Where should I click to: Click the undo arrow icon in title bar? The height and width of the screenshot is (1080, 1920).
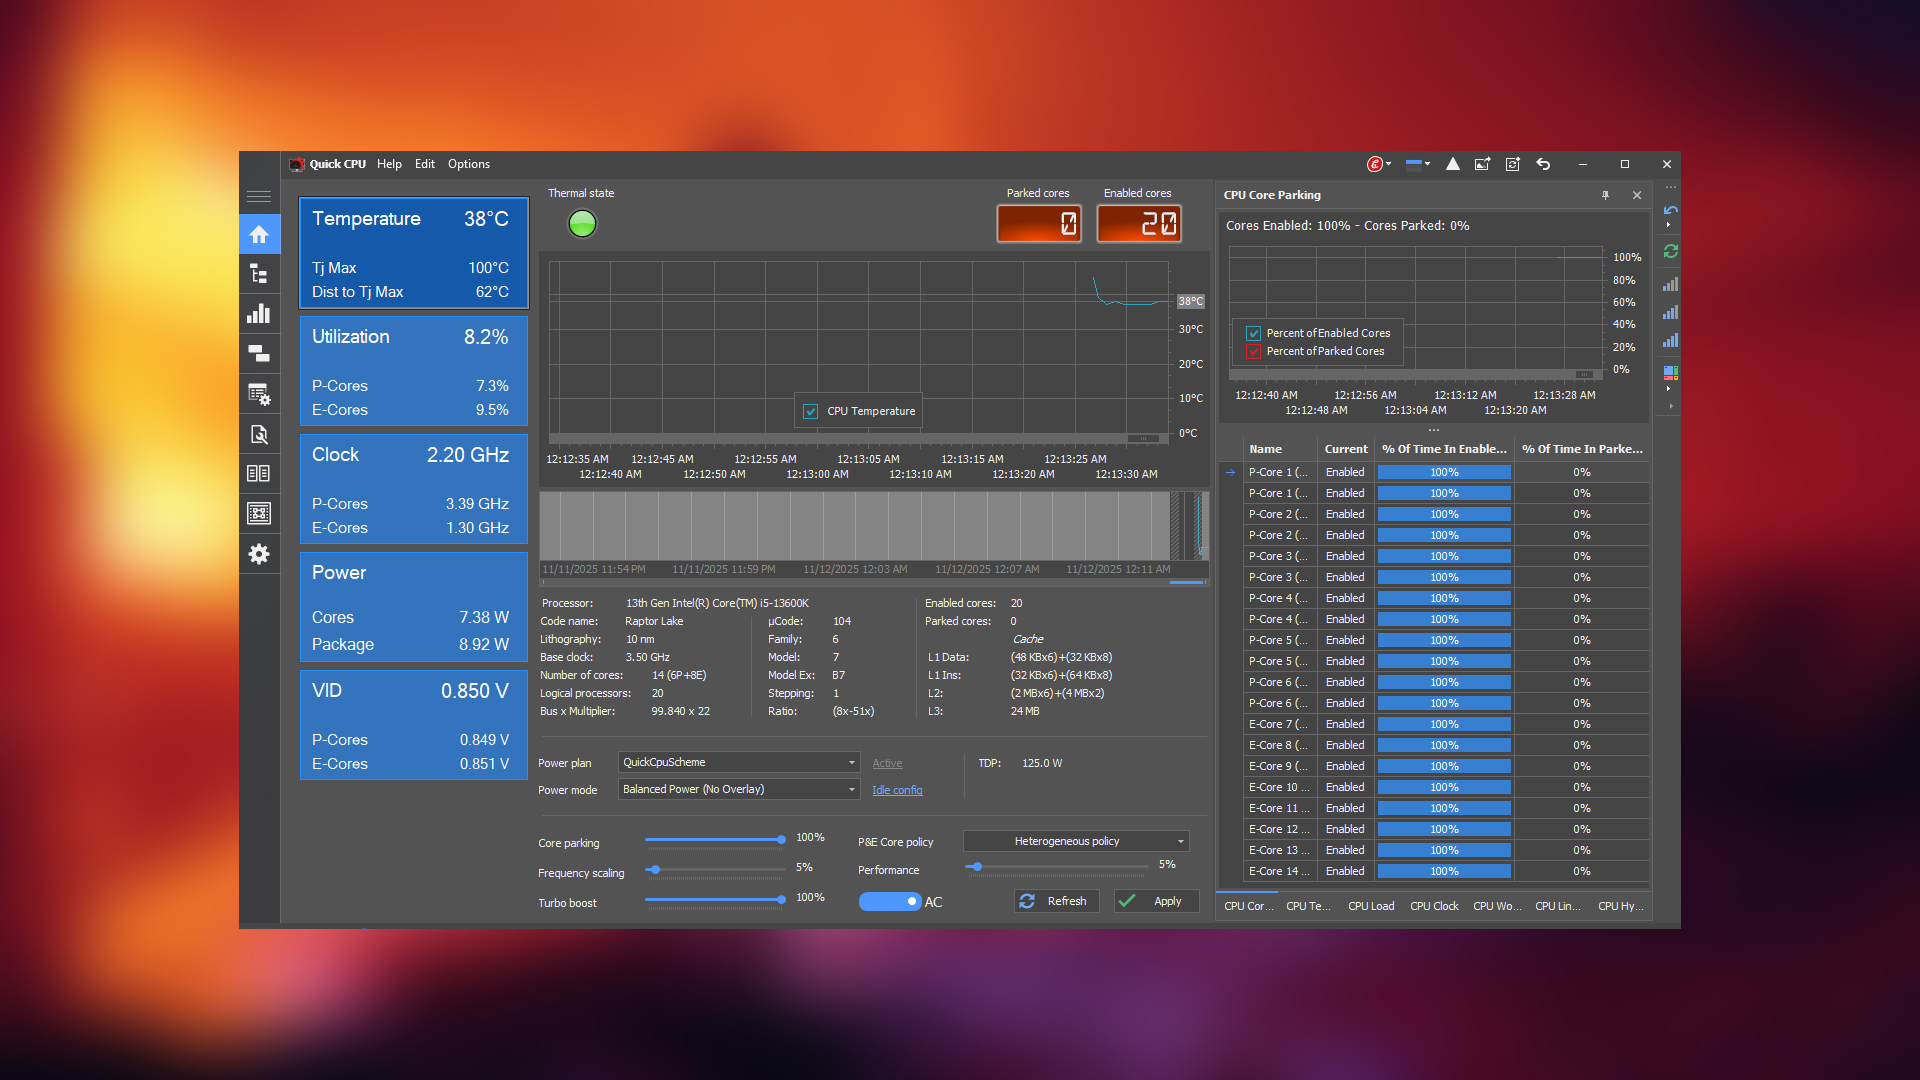click(1543, 164)
